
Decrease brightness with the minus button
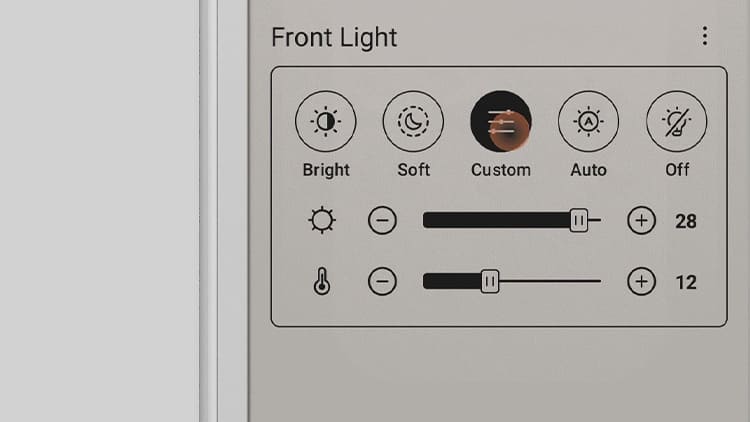click(382, 221)
